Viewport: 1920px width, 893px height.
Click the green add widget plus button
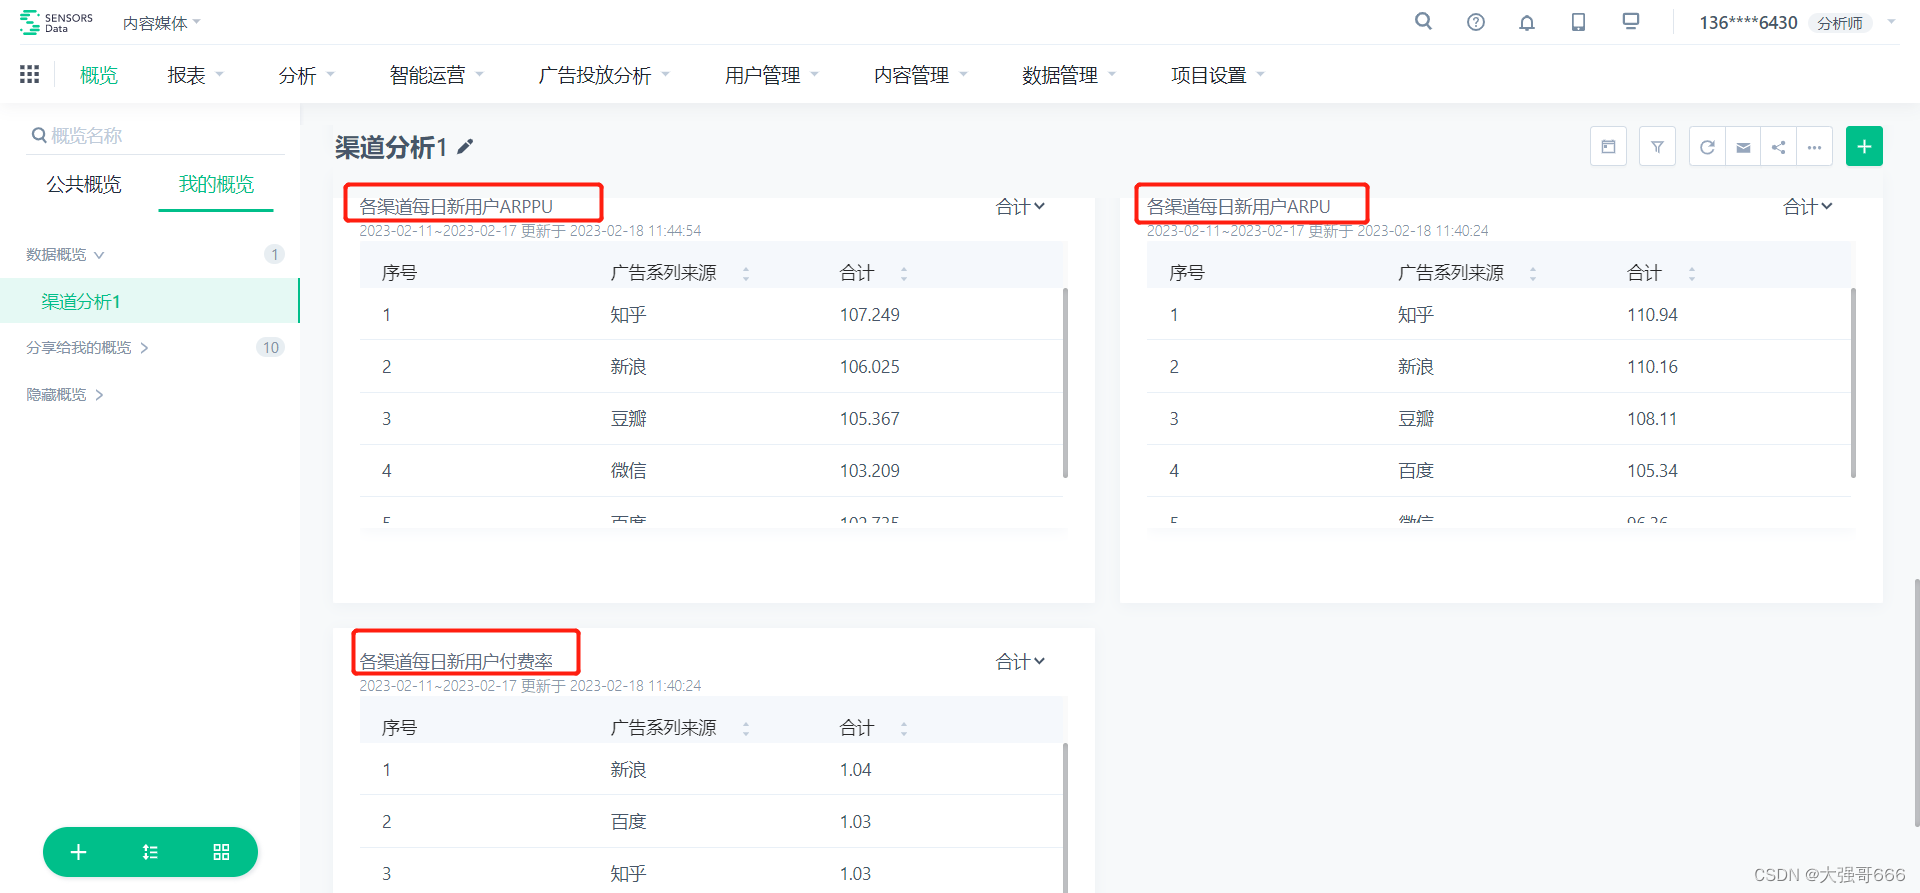point(1864,146)
